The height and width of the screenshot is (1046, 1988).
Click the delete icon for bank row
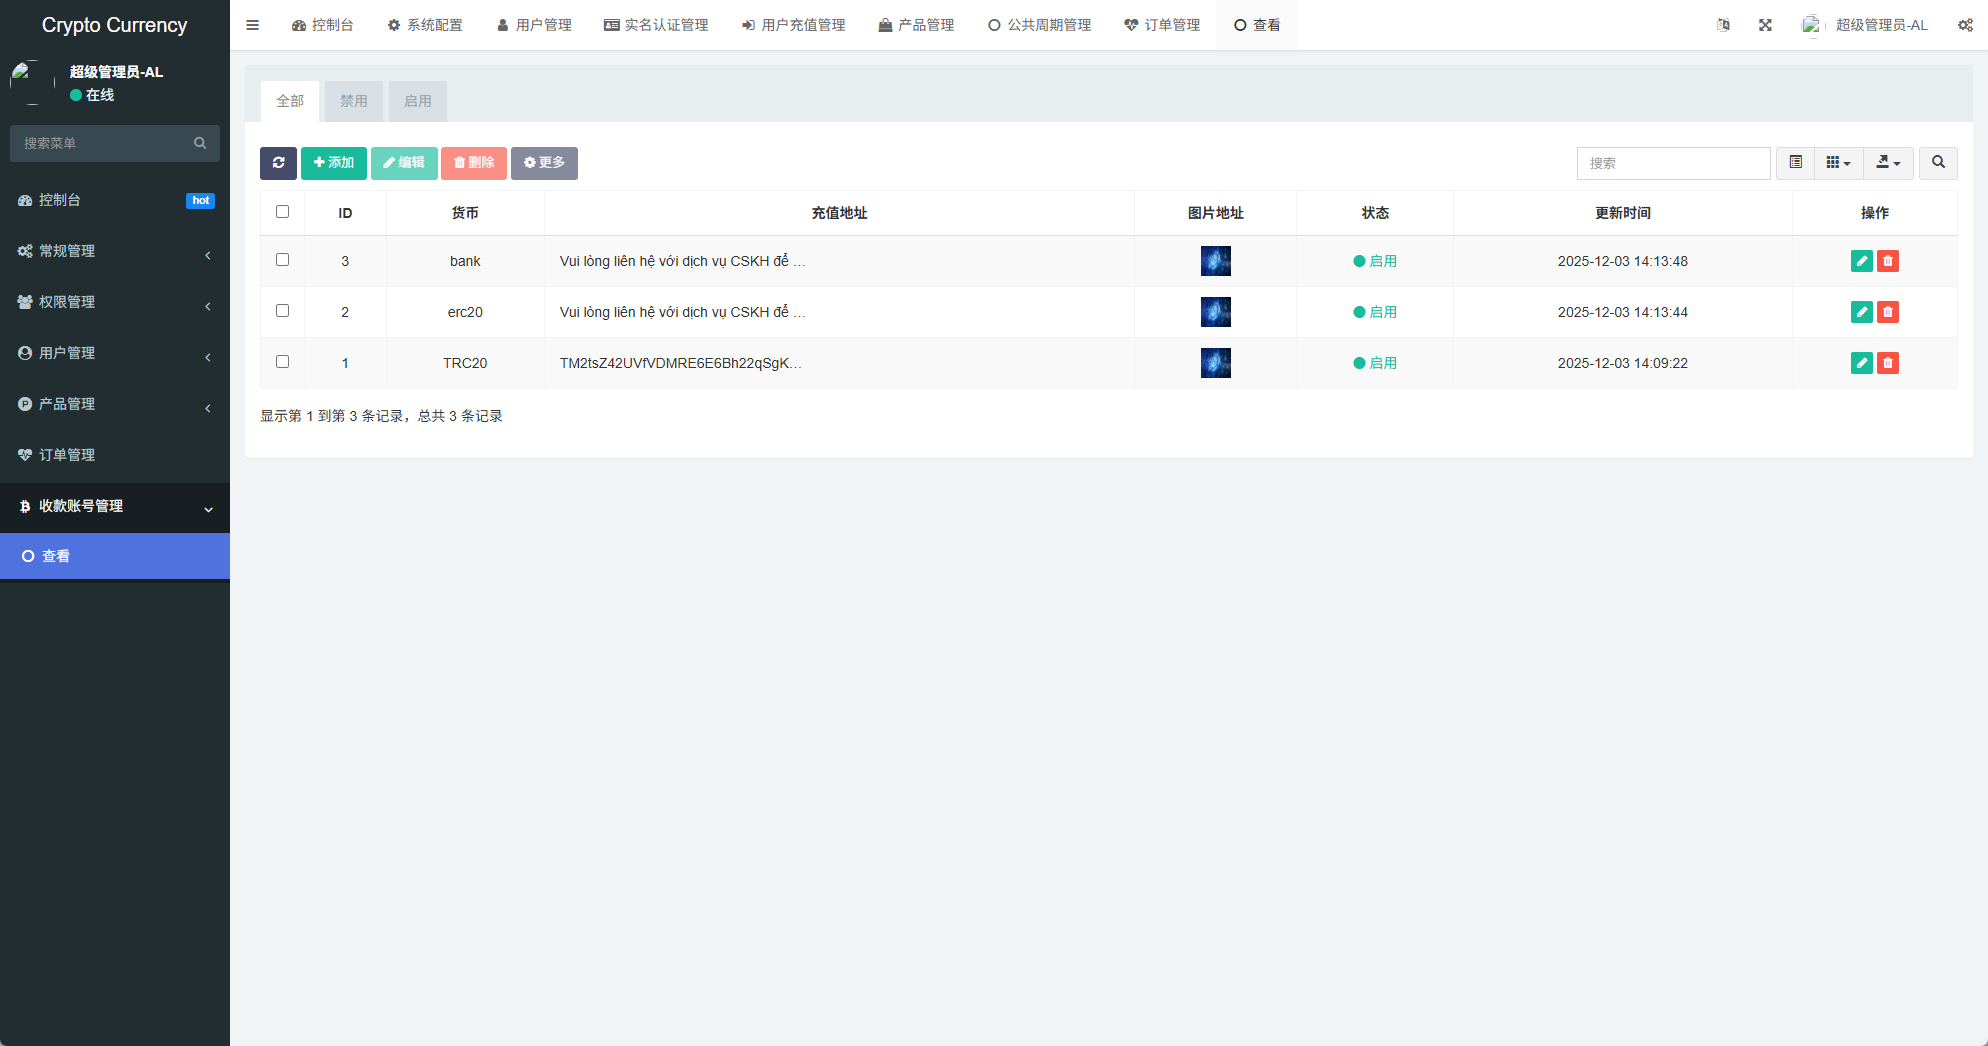(1888, 261)
